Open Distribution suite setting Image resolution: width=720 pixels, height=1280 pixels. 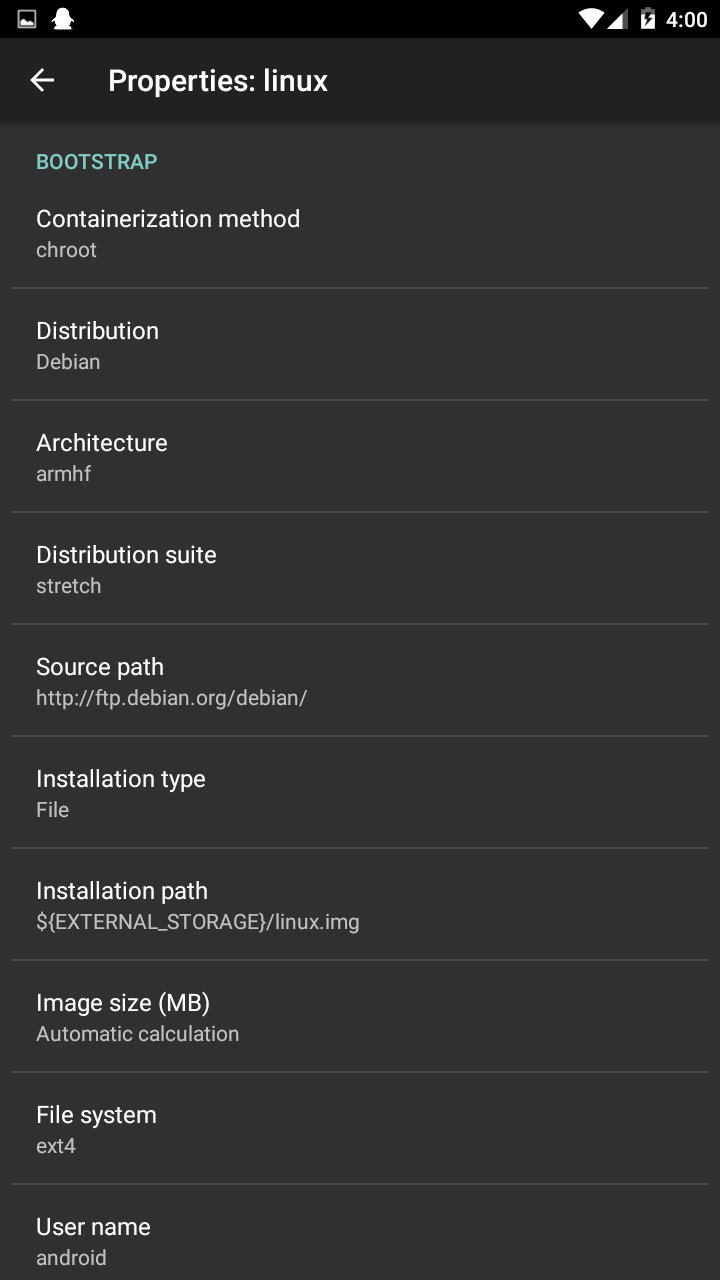(360, 569)
